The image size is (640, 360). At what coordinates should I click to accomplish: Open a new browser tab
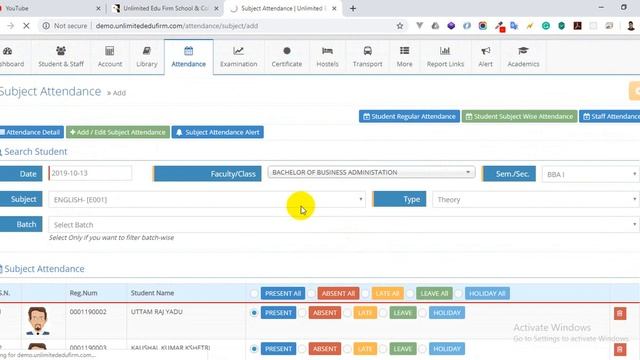pos(353,9)
